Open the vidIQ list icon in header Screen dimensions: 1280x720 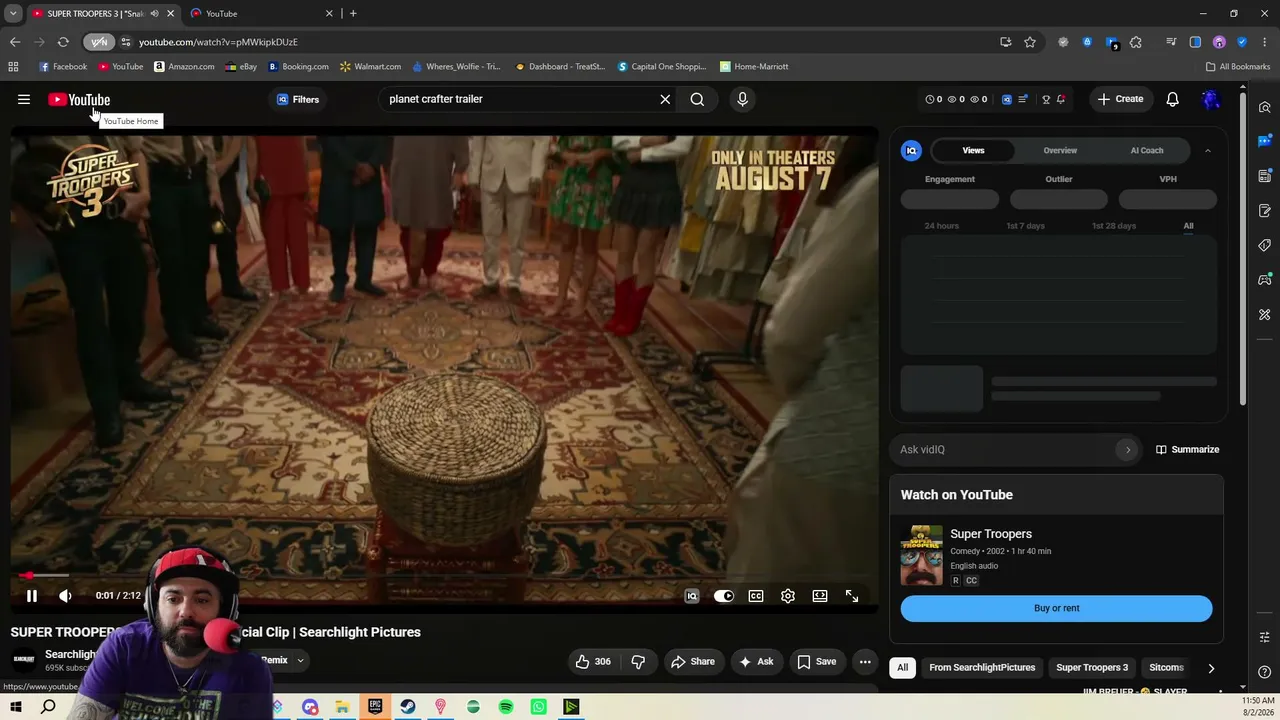coord(1022,99)
